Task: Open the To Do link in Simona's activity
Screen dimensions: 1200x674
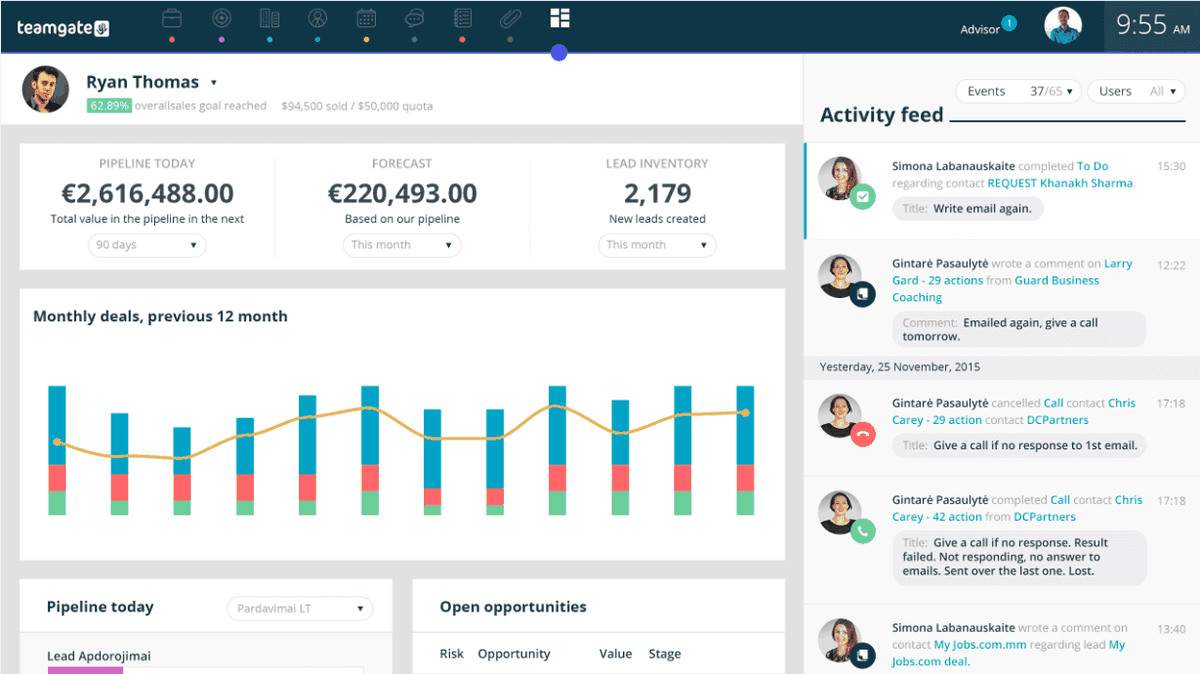Action: (x=1092, y=166)
